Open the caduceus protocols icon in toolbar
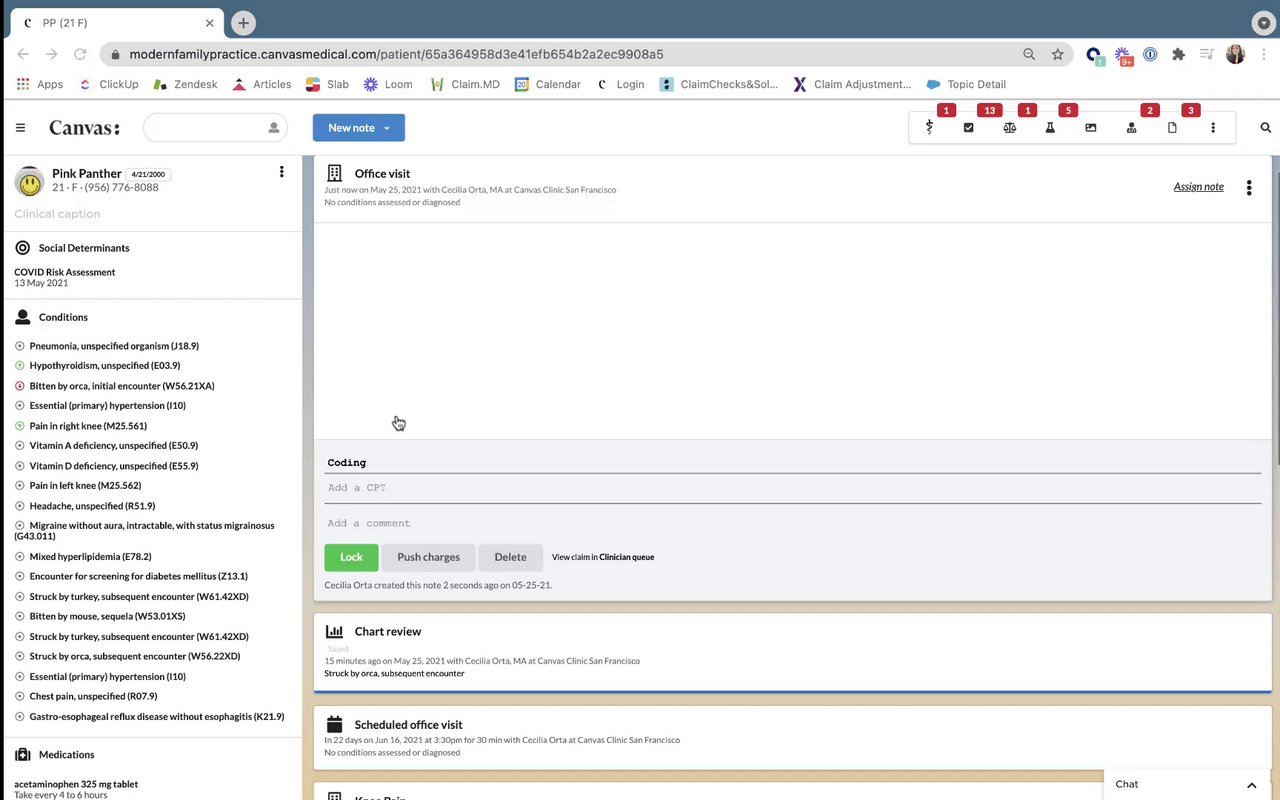 929,128
